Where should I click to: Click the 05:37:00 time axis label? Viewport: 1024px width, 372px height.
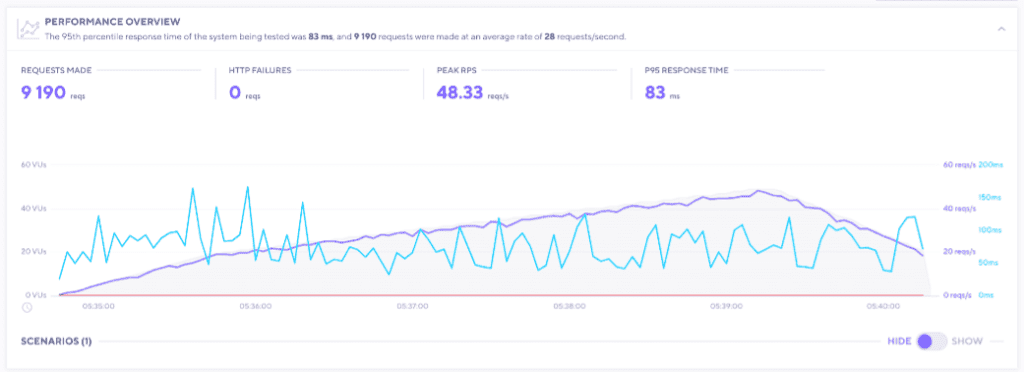(x=413, y=305)
